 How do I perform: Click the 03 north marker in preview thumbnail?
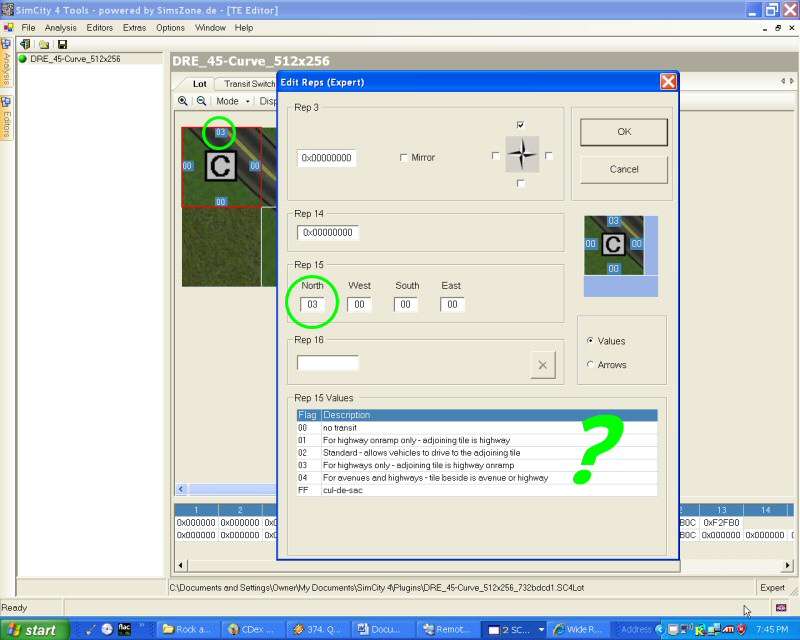[x=613, y=220]
